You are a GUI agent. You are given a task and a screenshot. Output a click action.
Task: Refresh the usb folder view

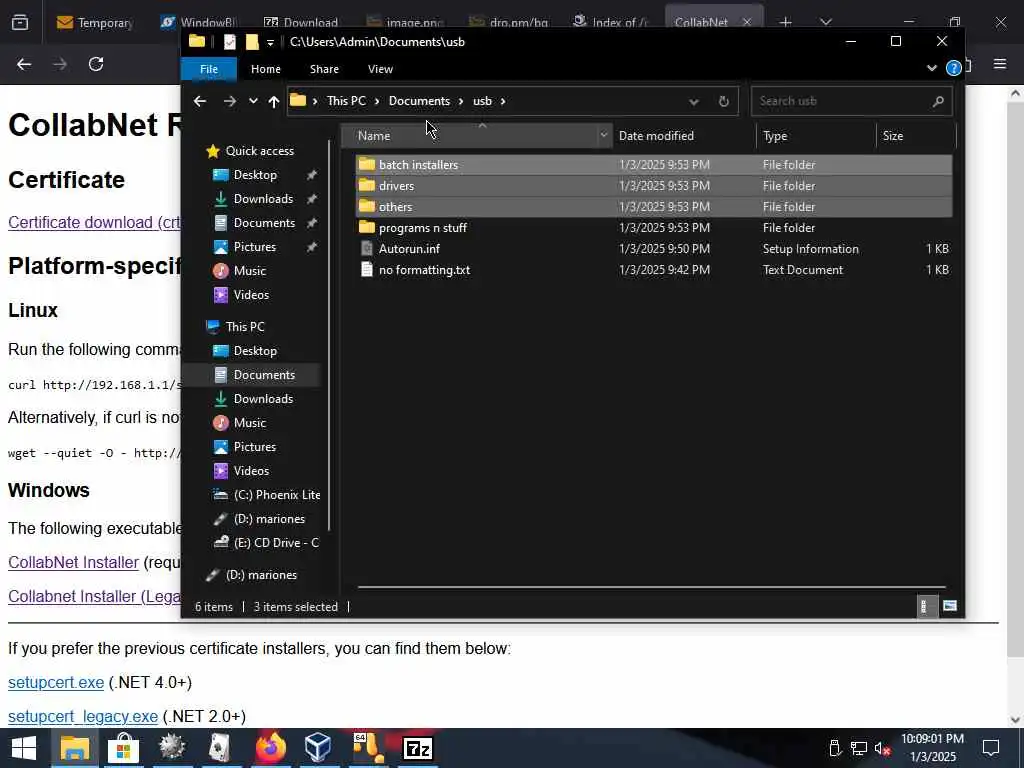pos(724,102)
